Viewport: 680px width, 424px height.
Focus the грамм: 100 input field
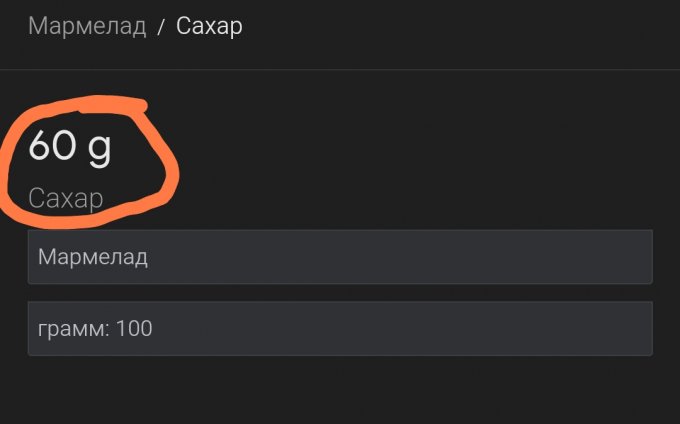(x=340, y=328)
